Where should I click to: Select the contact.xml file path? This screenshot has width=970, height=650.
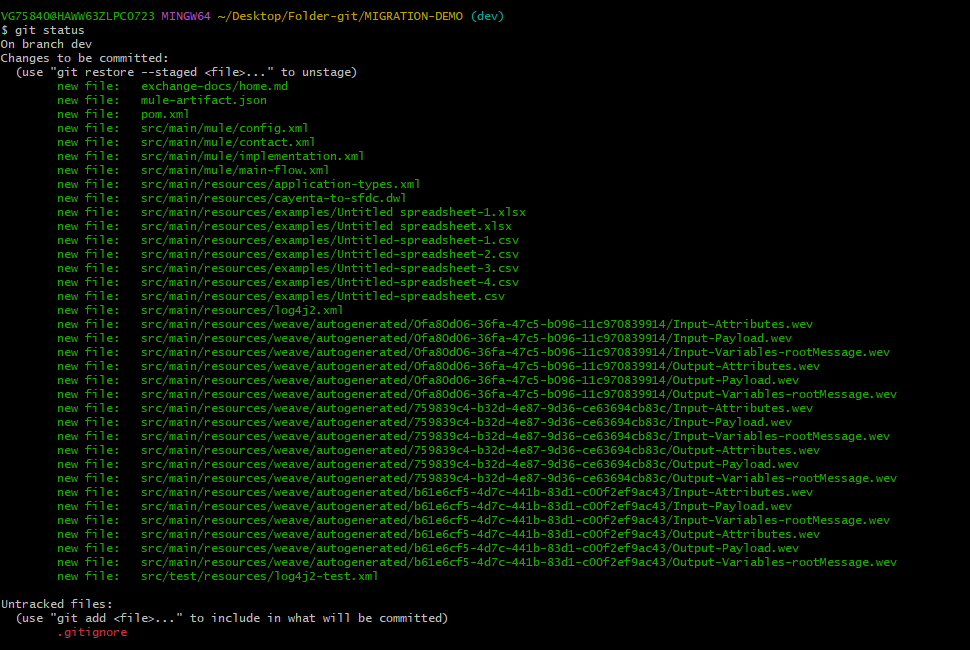click(226, 141)
